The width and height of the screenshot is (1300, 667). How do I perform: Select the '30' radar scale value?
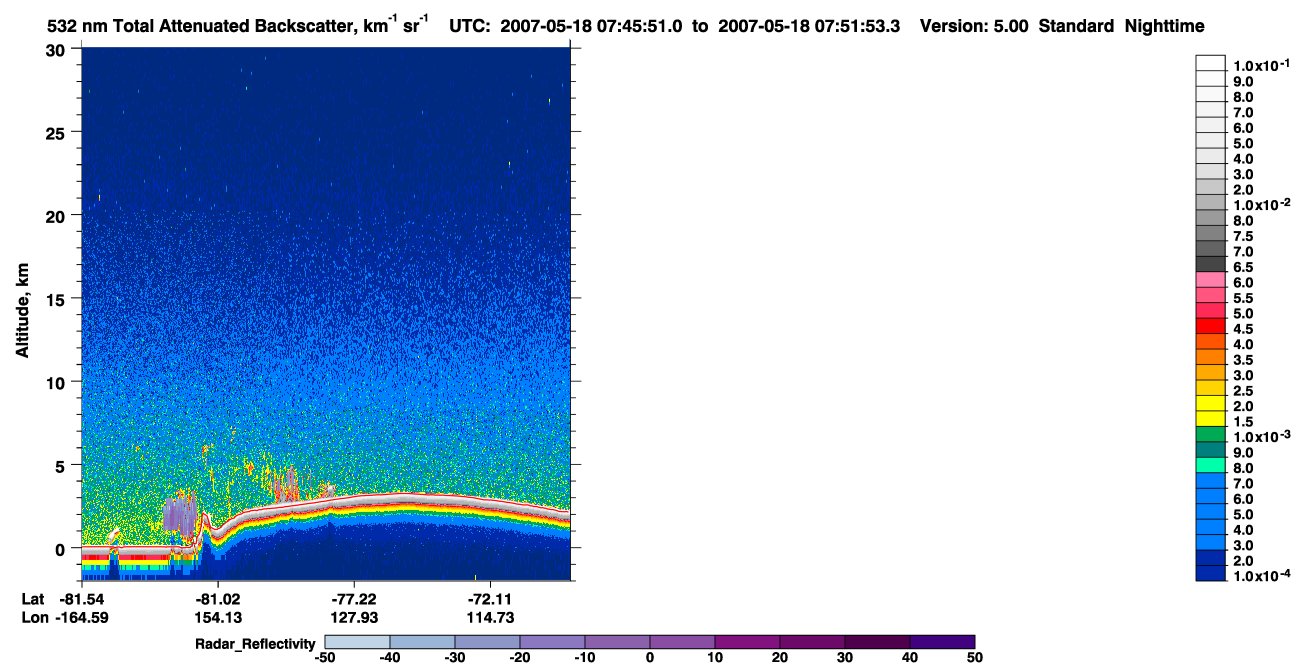(x=845, y=657)
